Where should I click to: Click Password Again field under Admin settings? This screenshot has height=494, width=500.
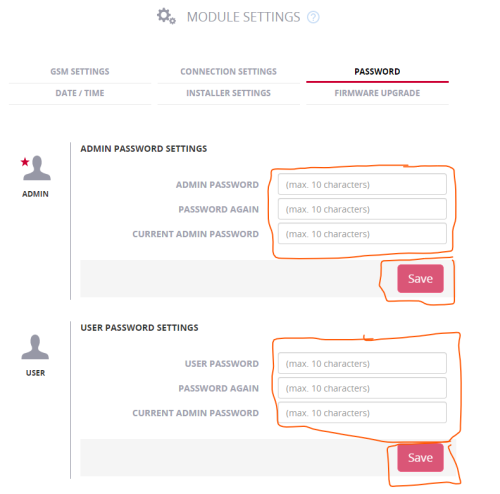pyautogui.click(x=362, y=209)
